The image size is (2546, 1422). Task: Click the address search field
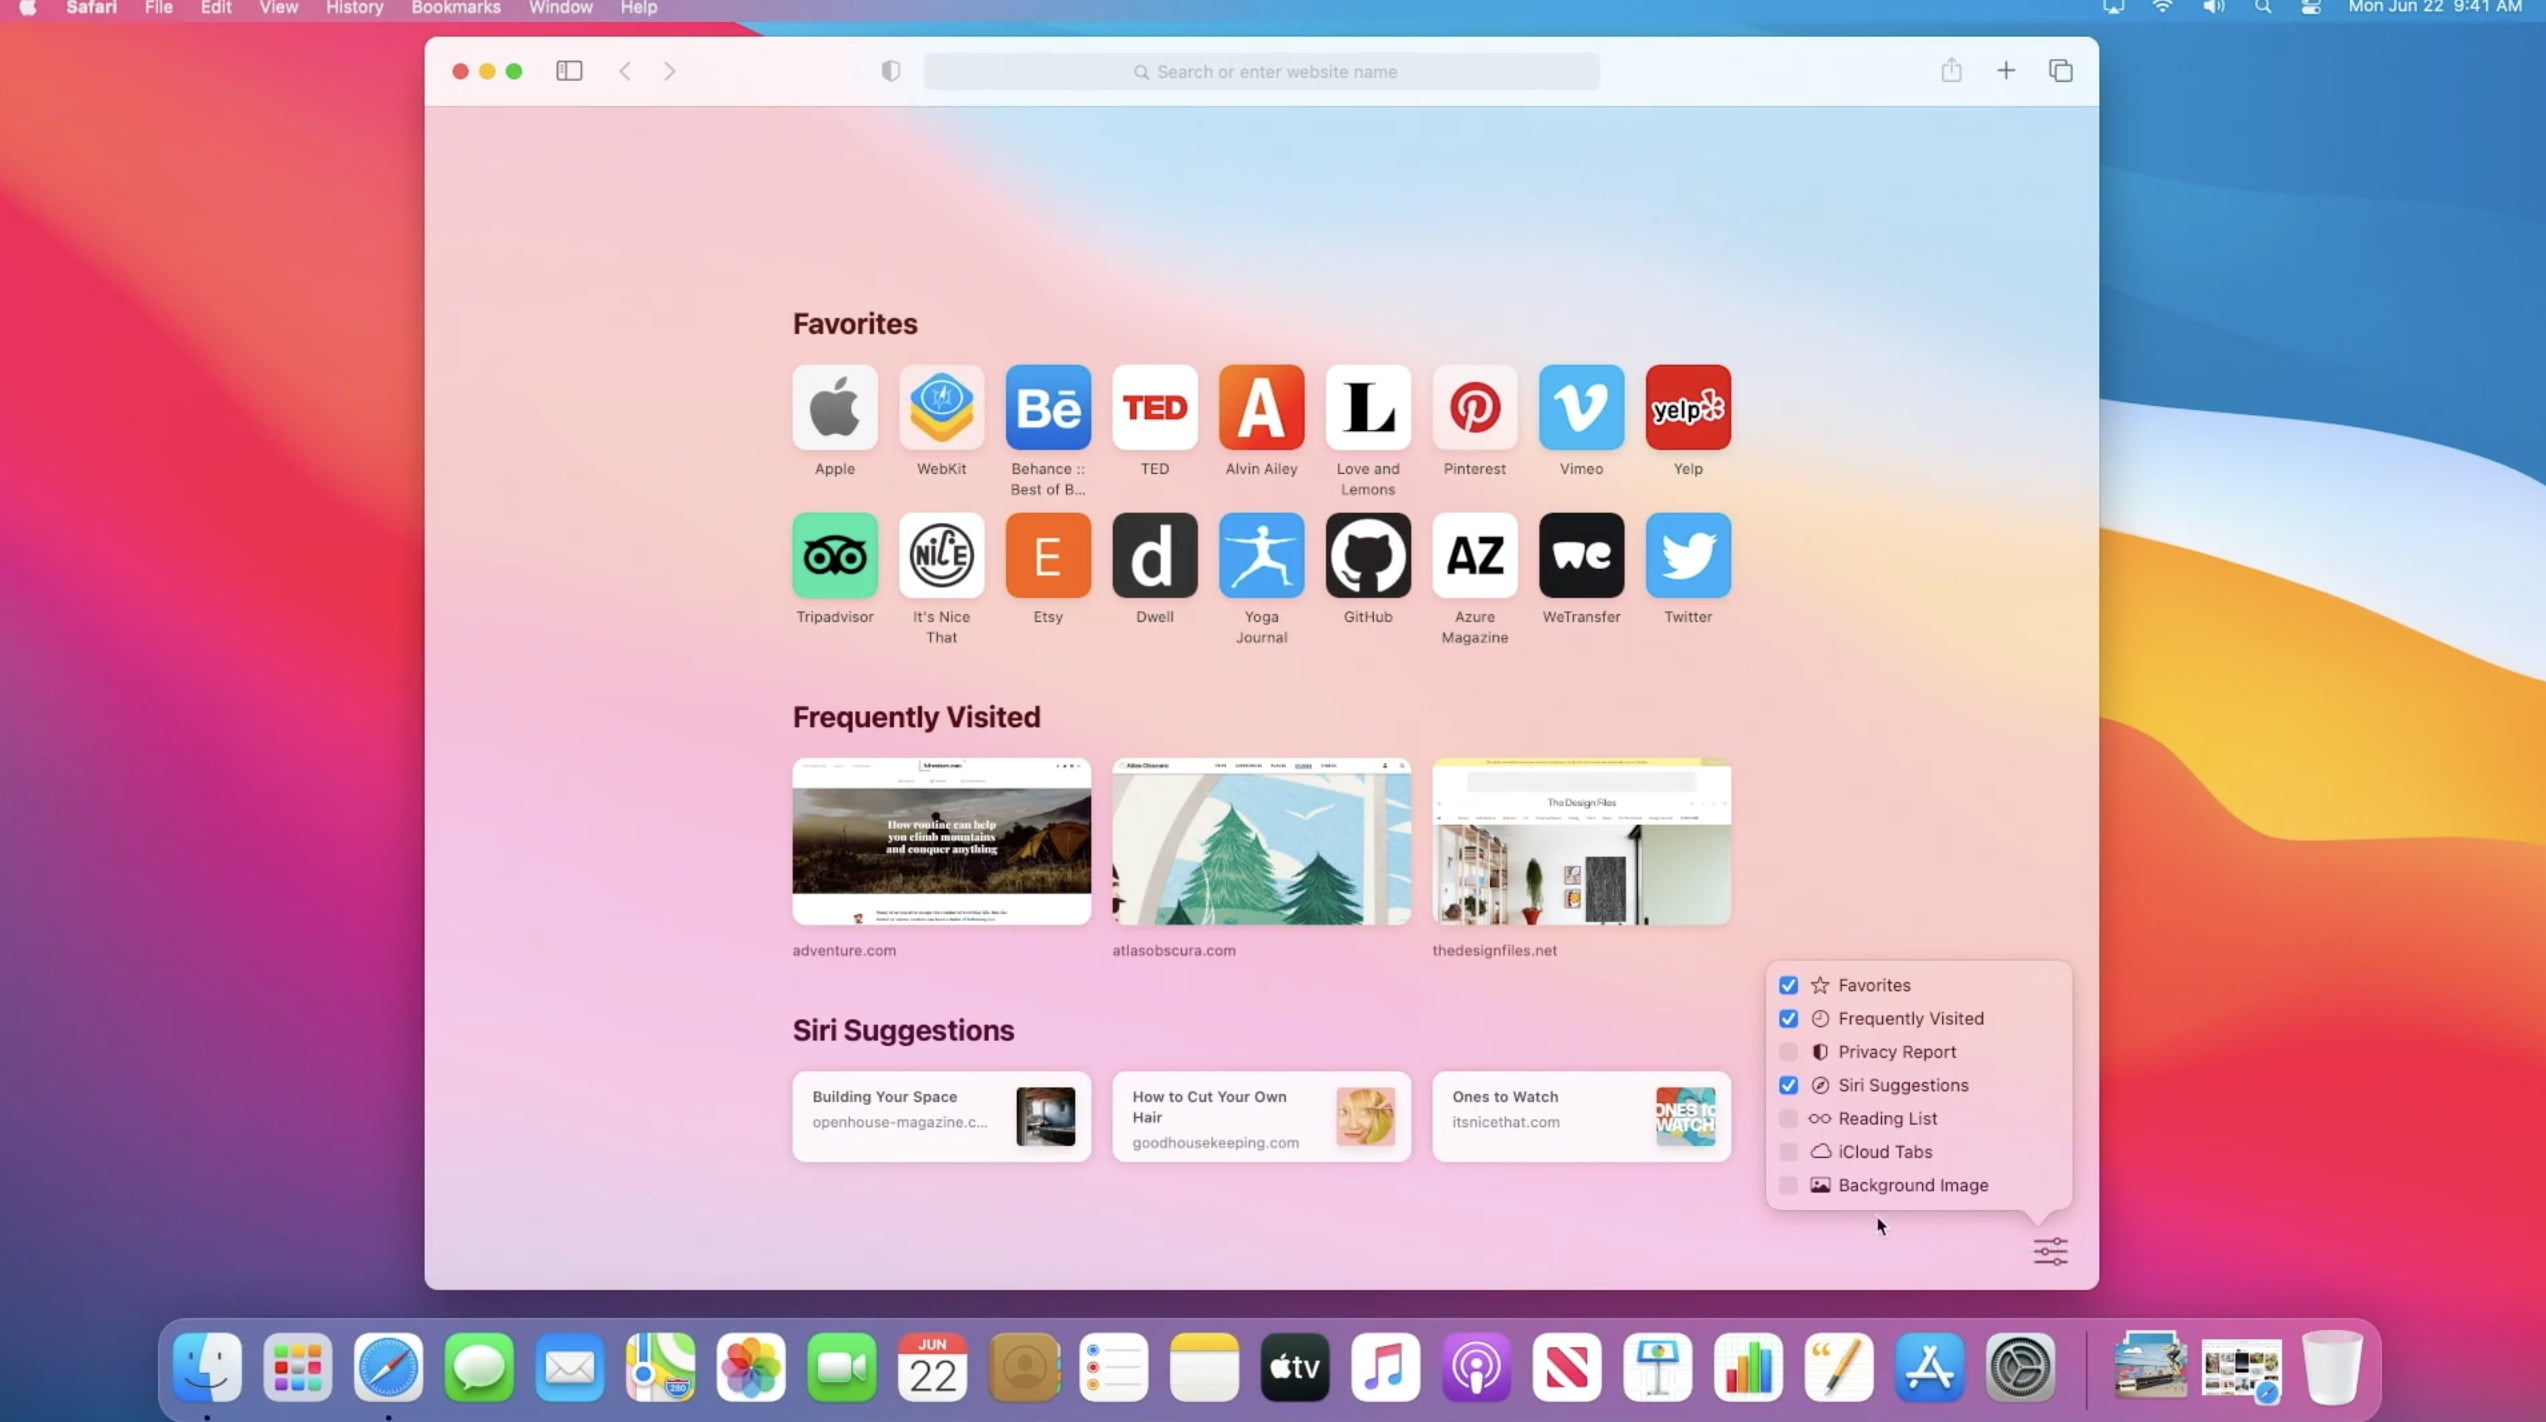[1261, 72]
